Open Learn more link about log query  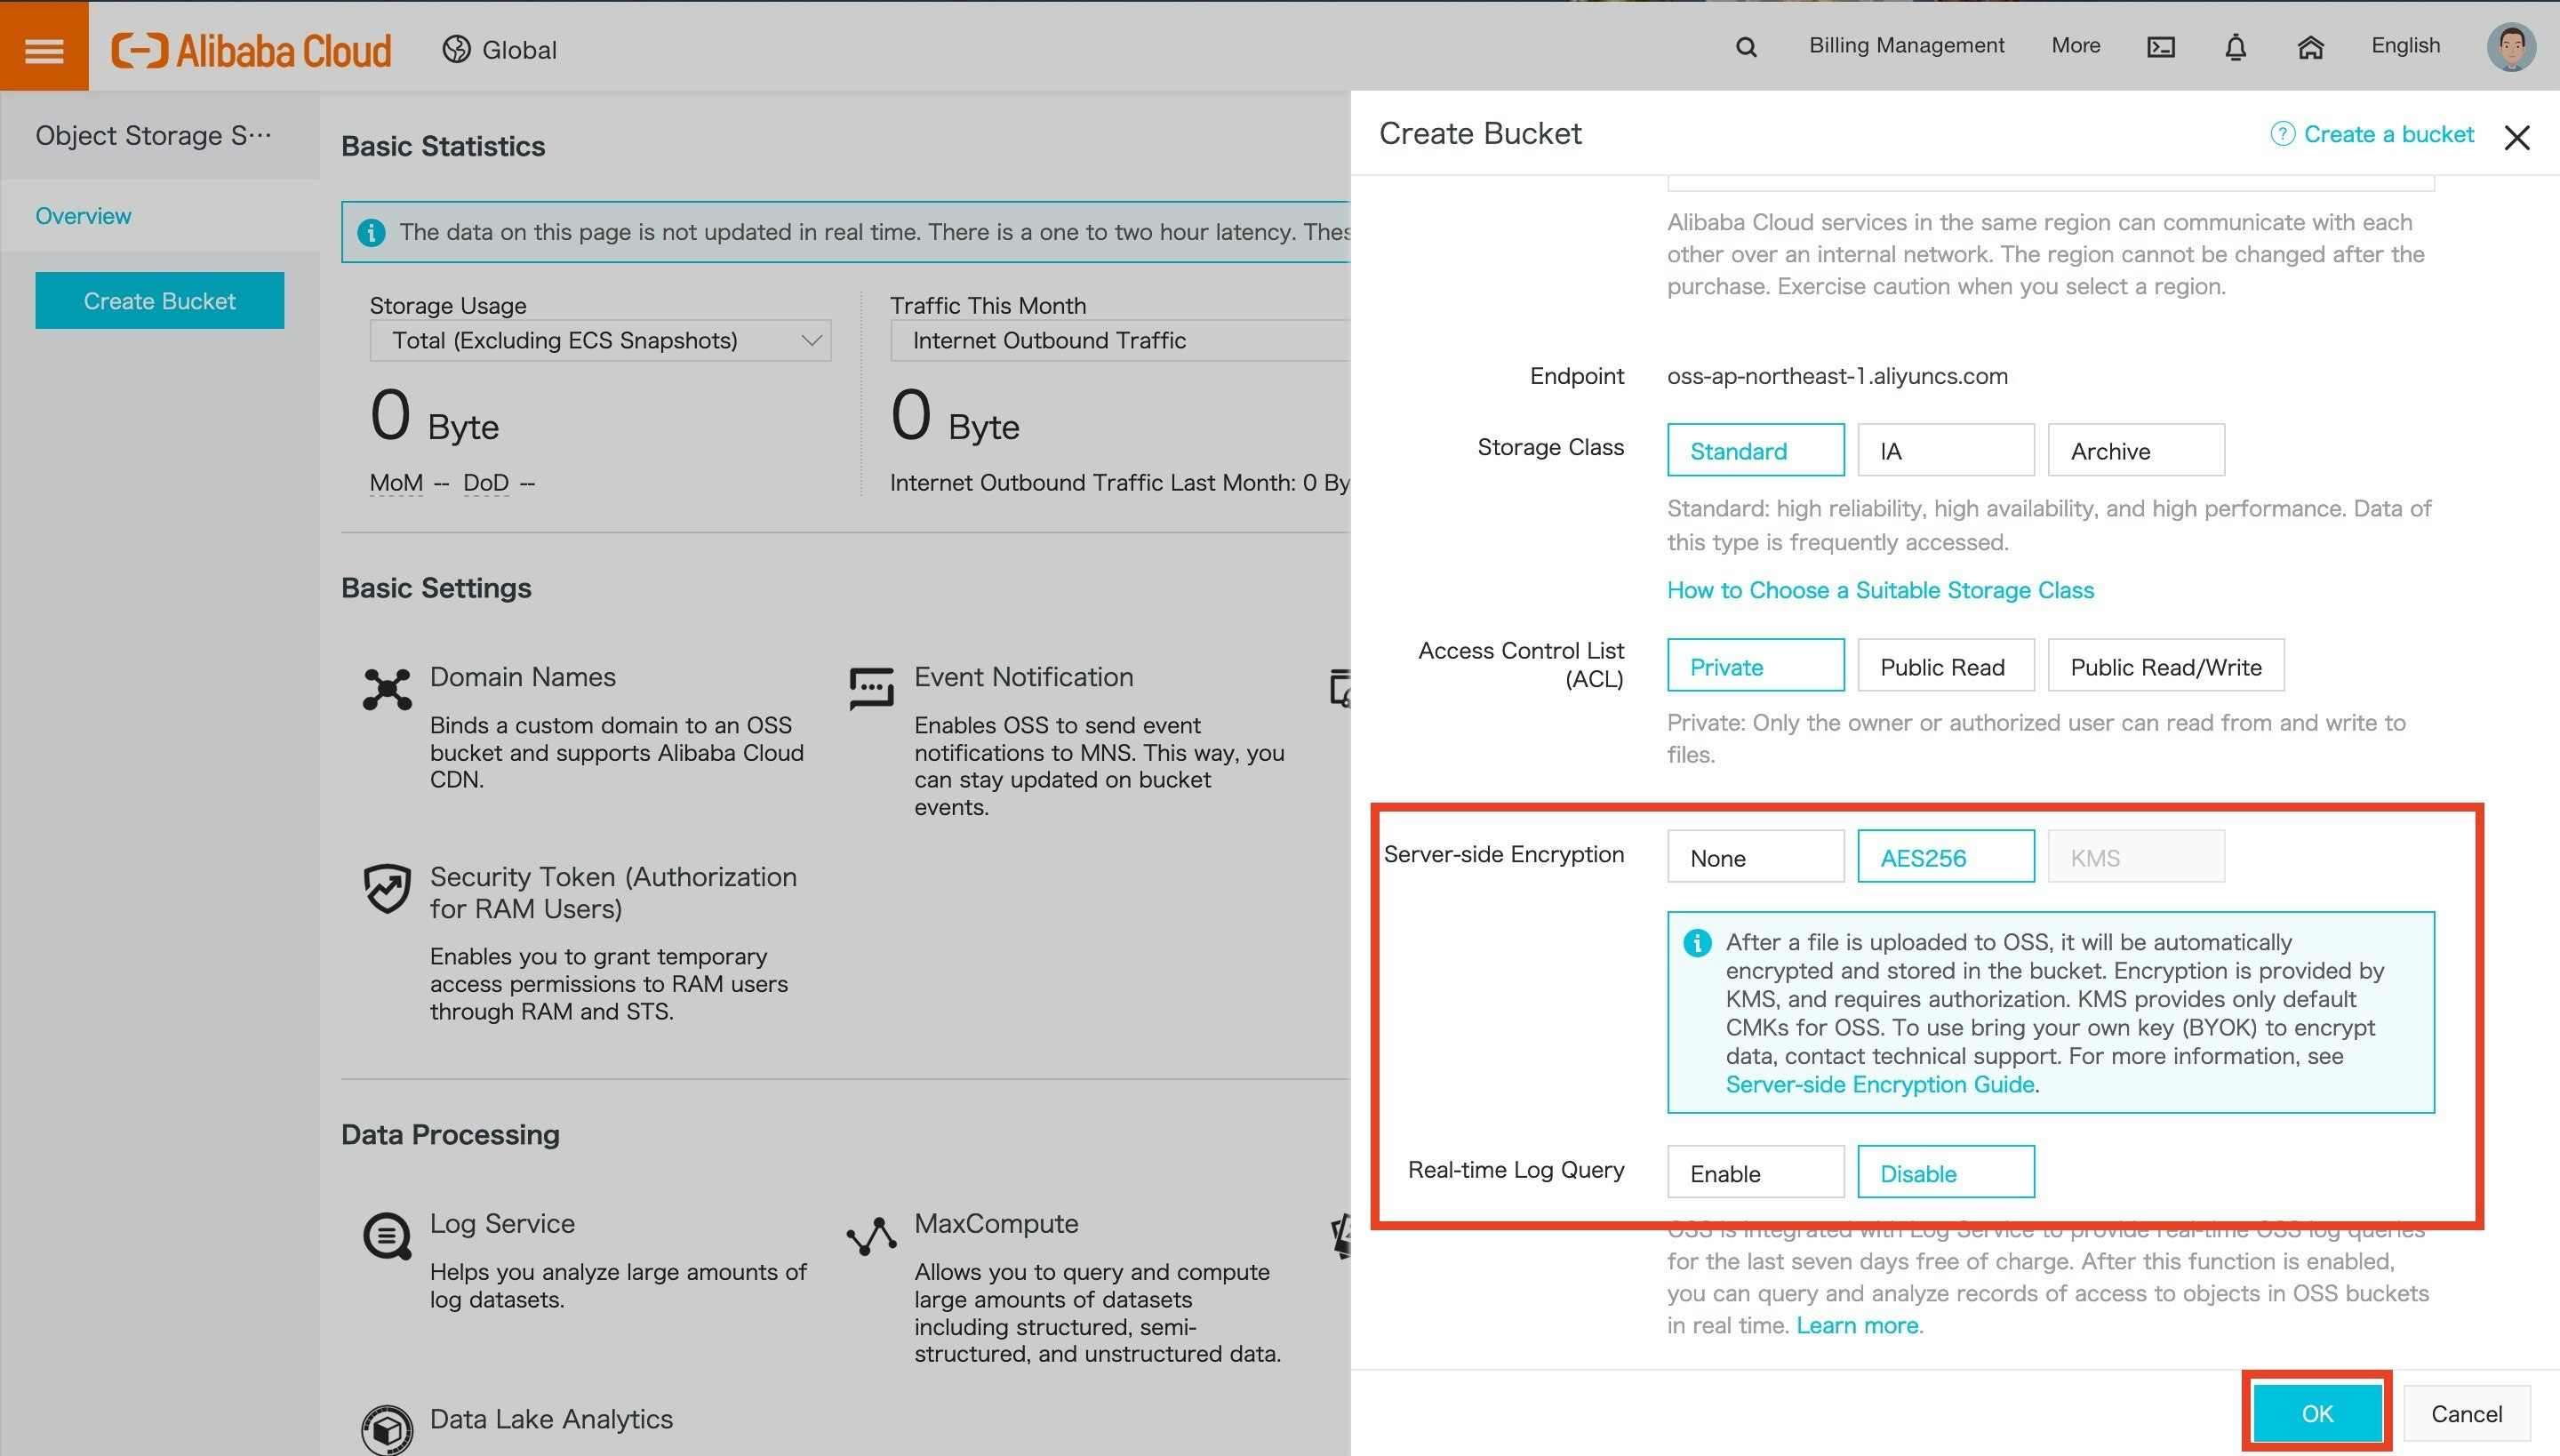coord(1857,1325)
